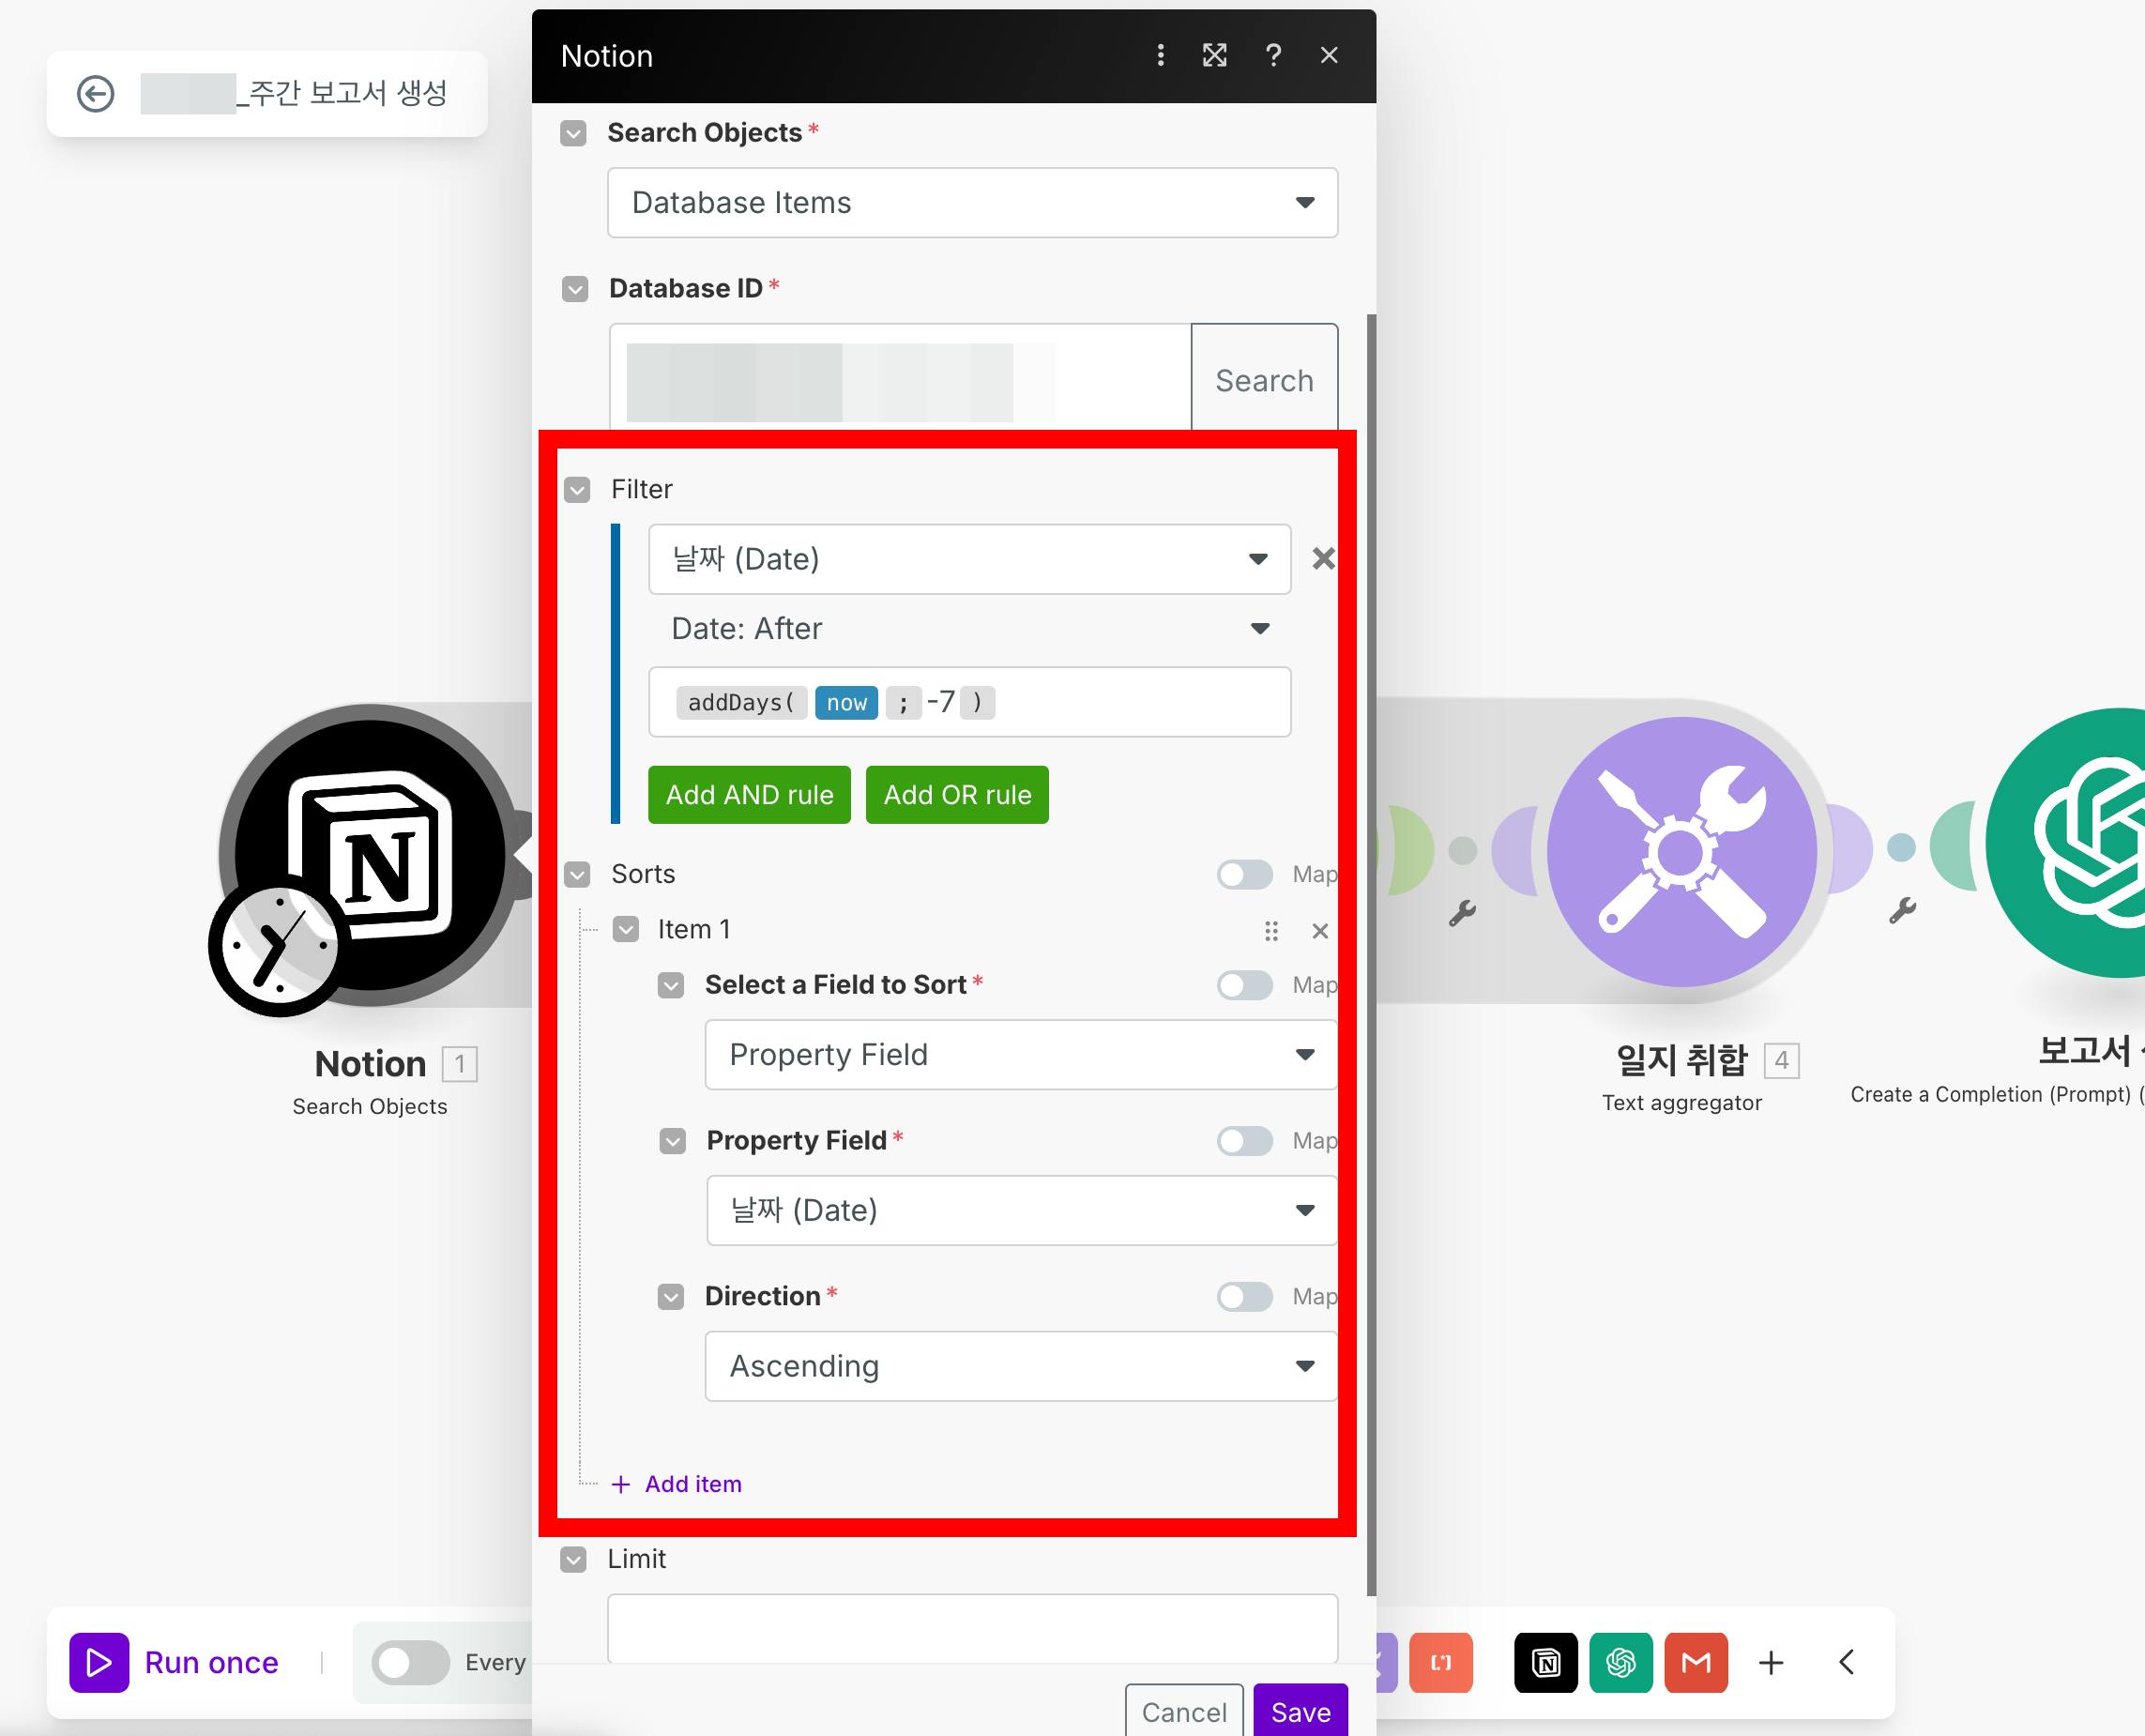Image resolution: width=2145 pixels, height=1736 pixels.
Task: Select the Notion module on canvas
Action: (x=370, y=855)
